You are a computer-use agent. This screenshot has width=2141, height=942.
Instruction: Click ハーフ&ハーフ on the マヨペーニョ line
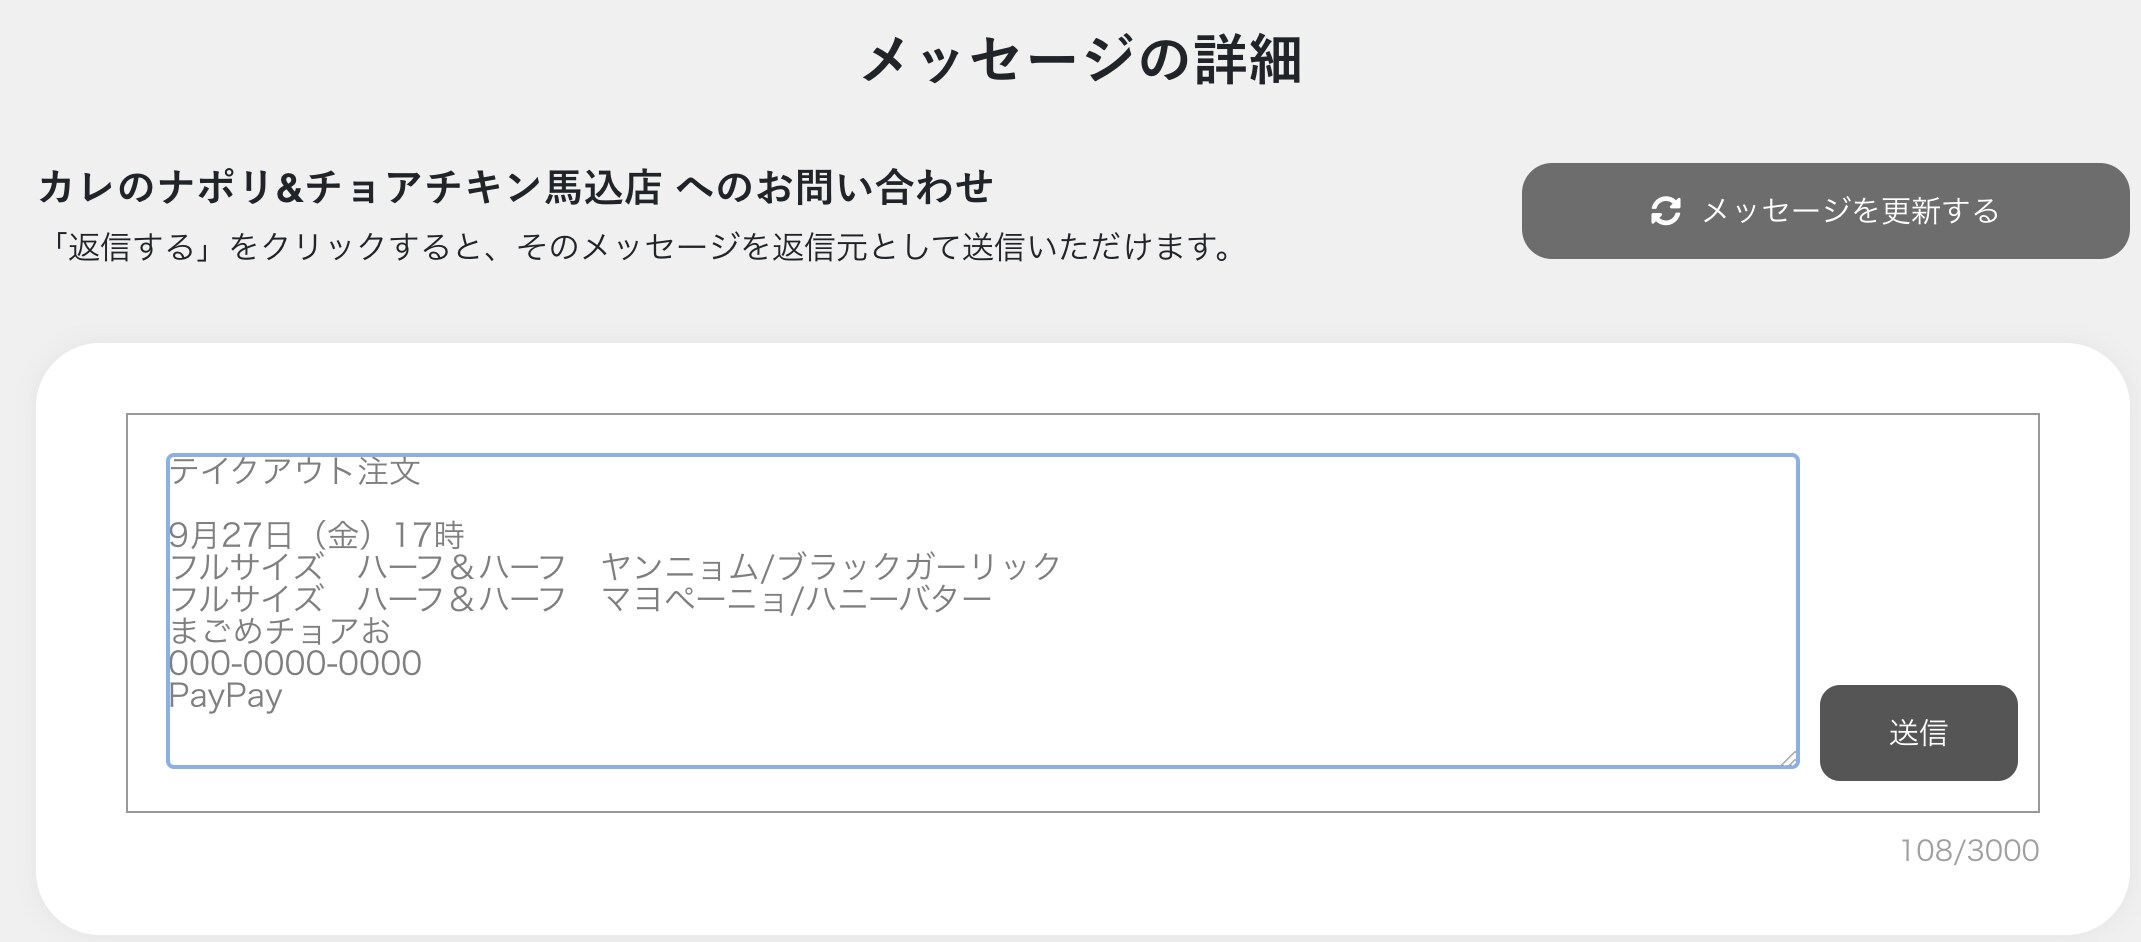point(462,599)
